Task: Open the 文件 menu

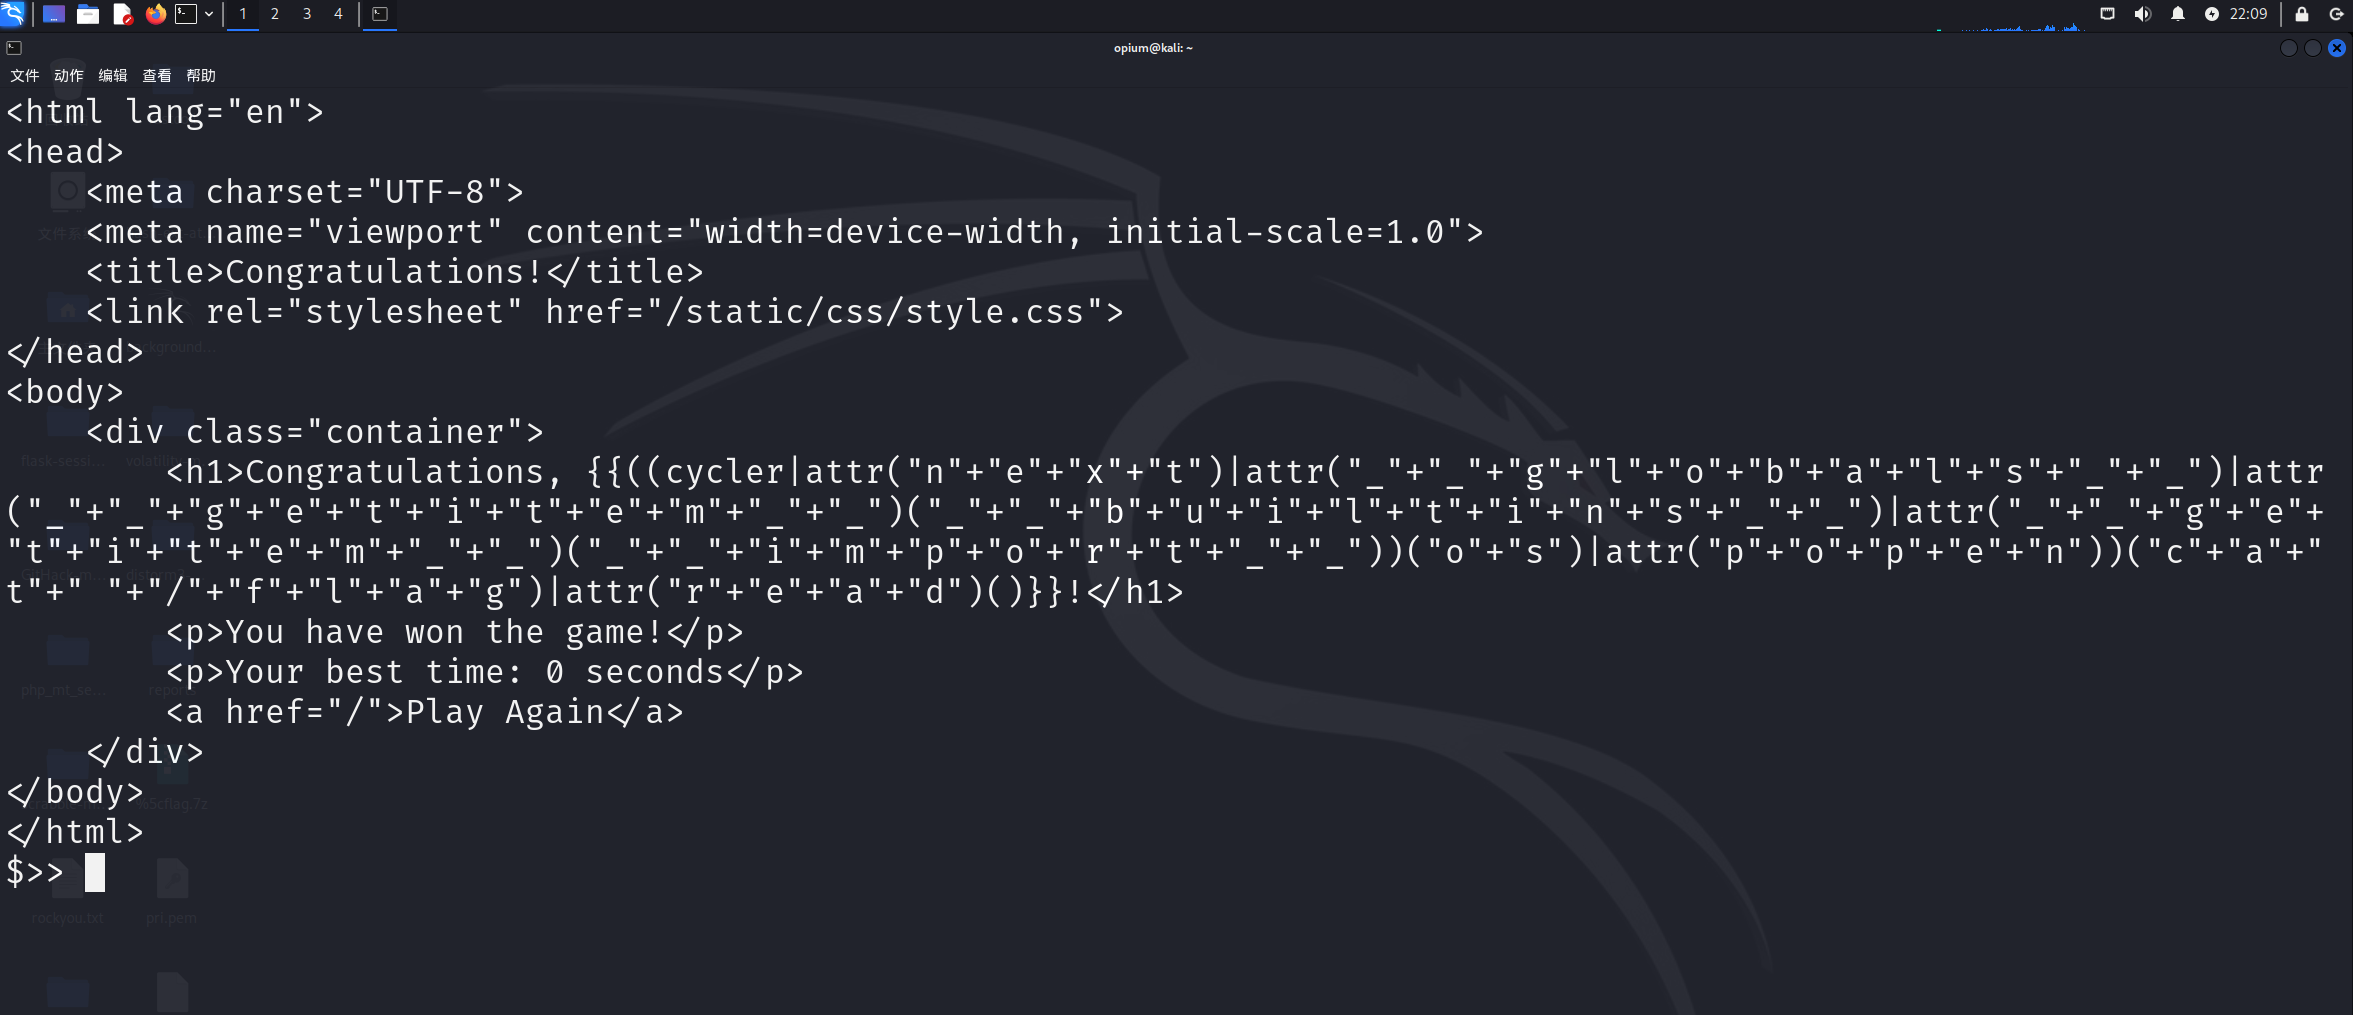Action: pos(25,76)
